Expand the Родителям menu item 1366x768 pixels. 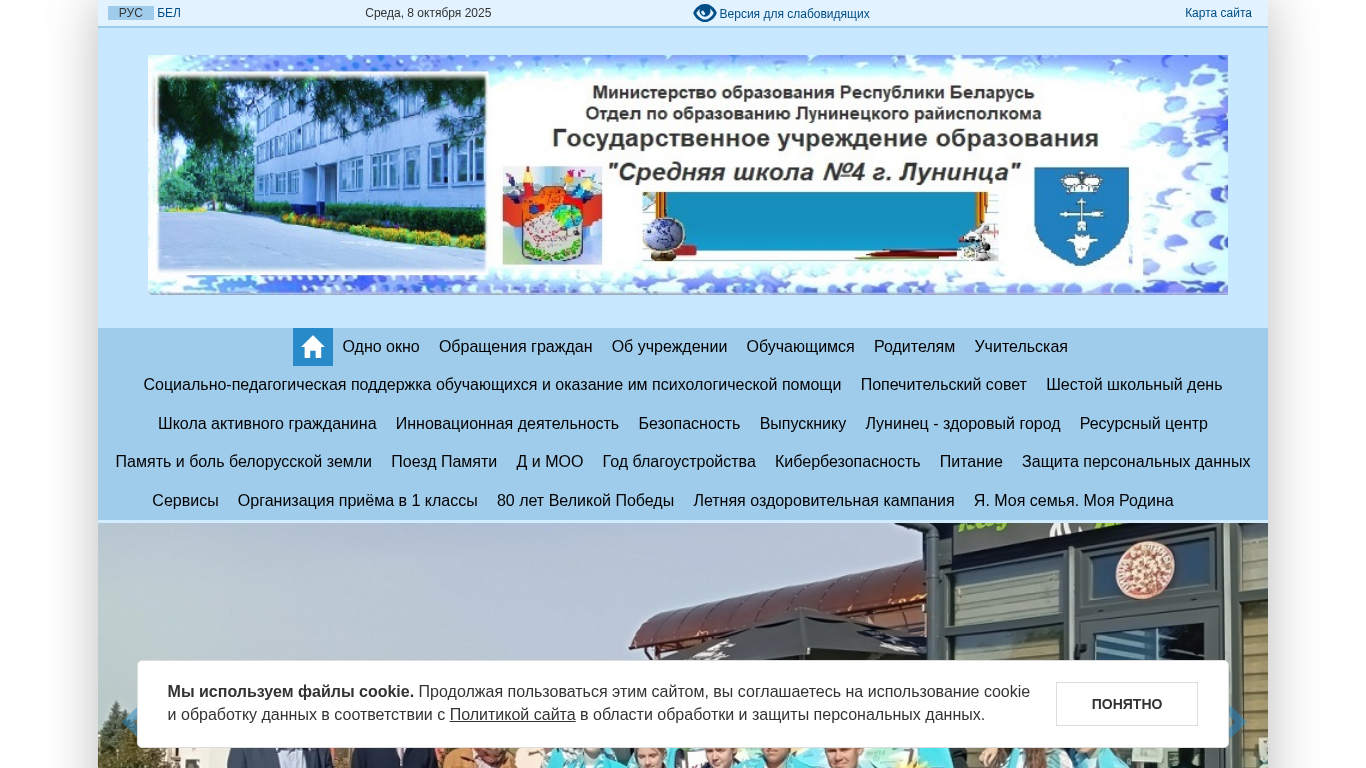pos(914,347)
